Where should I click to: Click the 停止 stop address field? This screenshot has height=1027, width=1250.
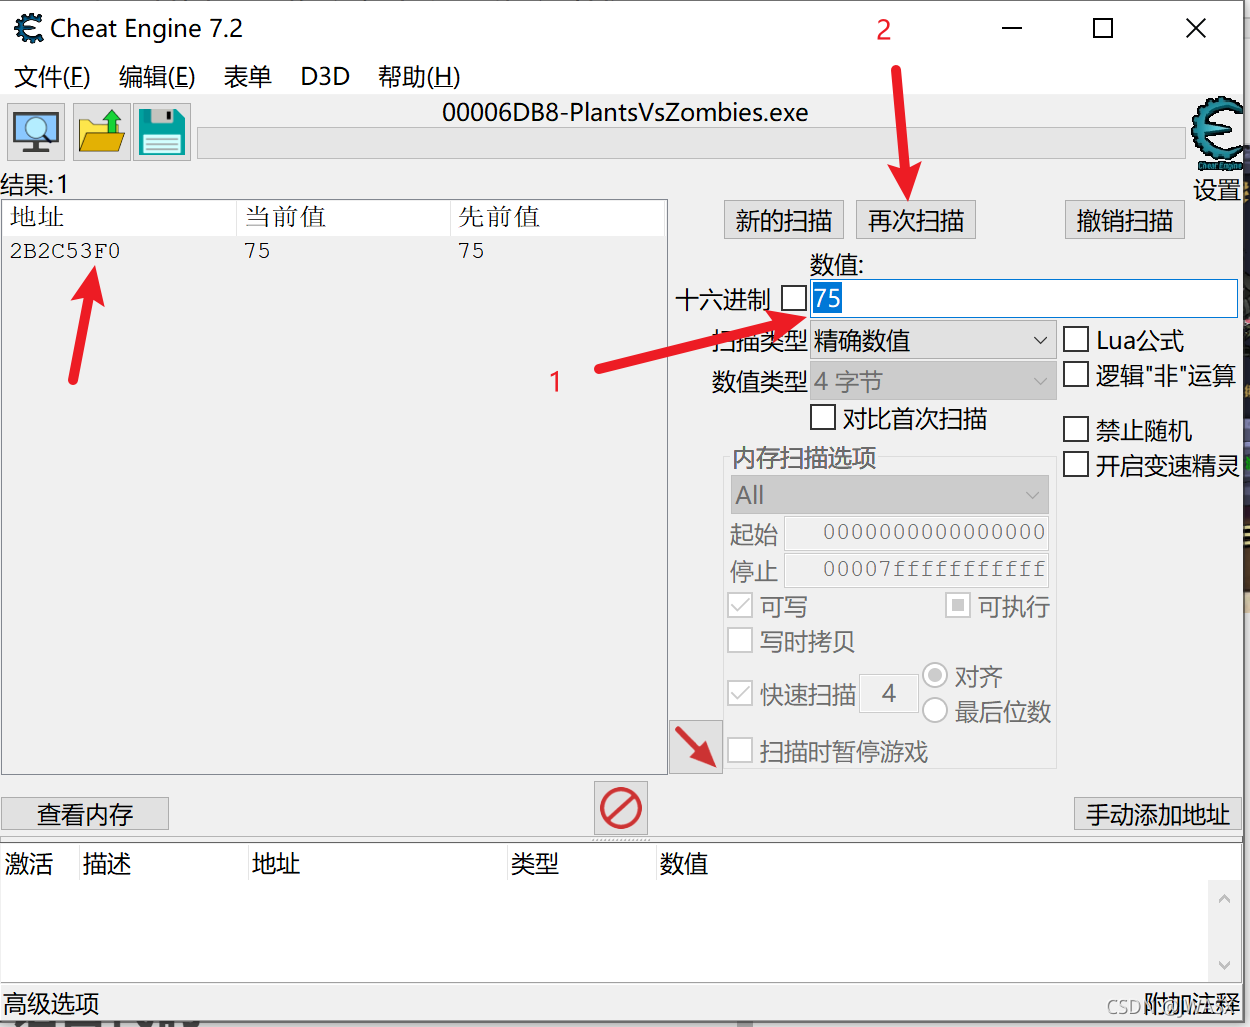point(917,570)
